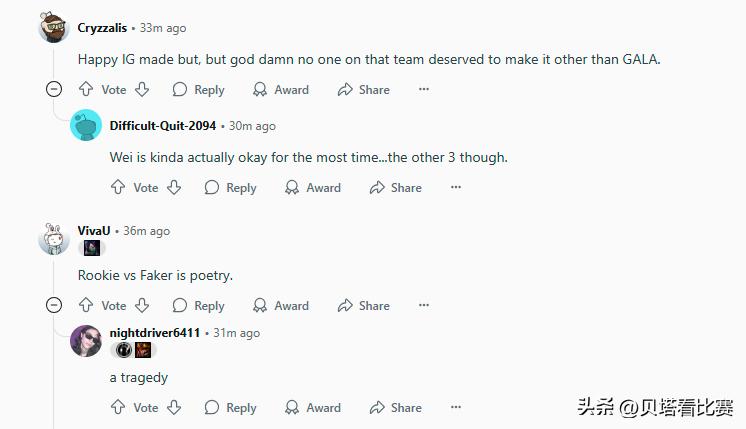Downvote nightdriver6411's reply
Viewport: 746px width, 429px height.
coord(174,407)
